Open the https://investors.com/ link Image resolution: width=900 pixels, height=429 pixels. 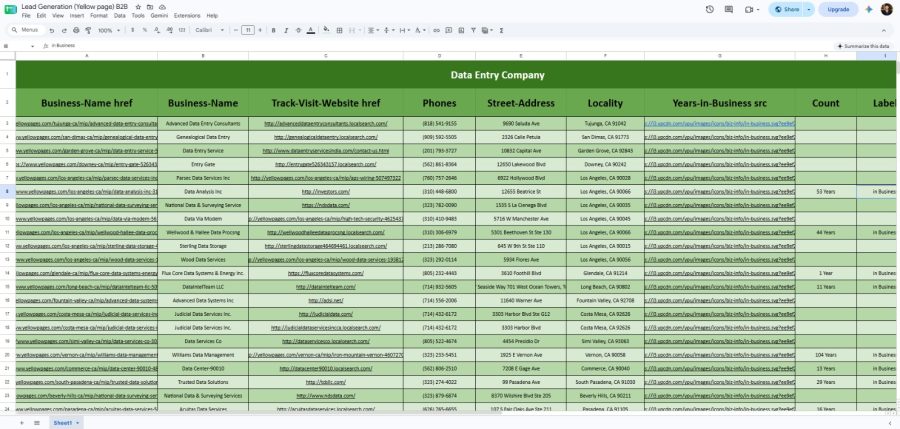(x=325, y=191)
